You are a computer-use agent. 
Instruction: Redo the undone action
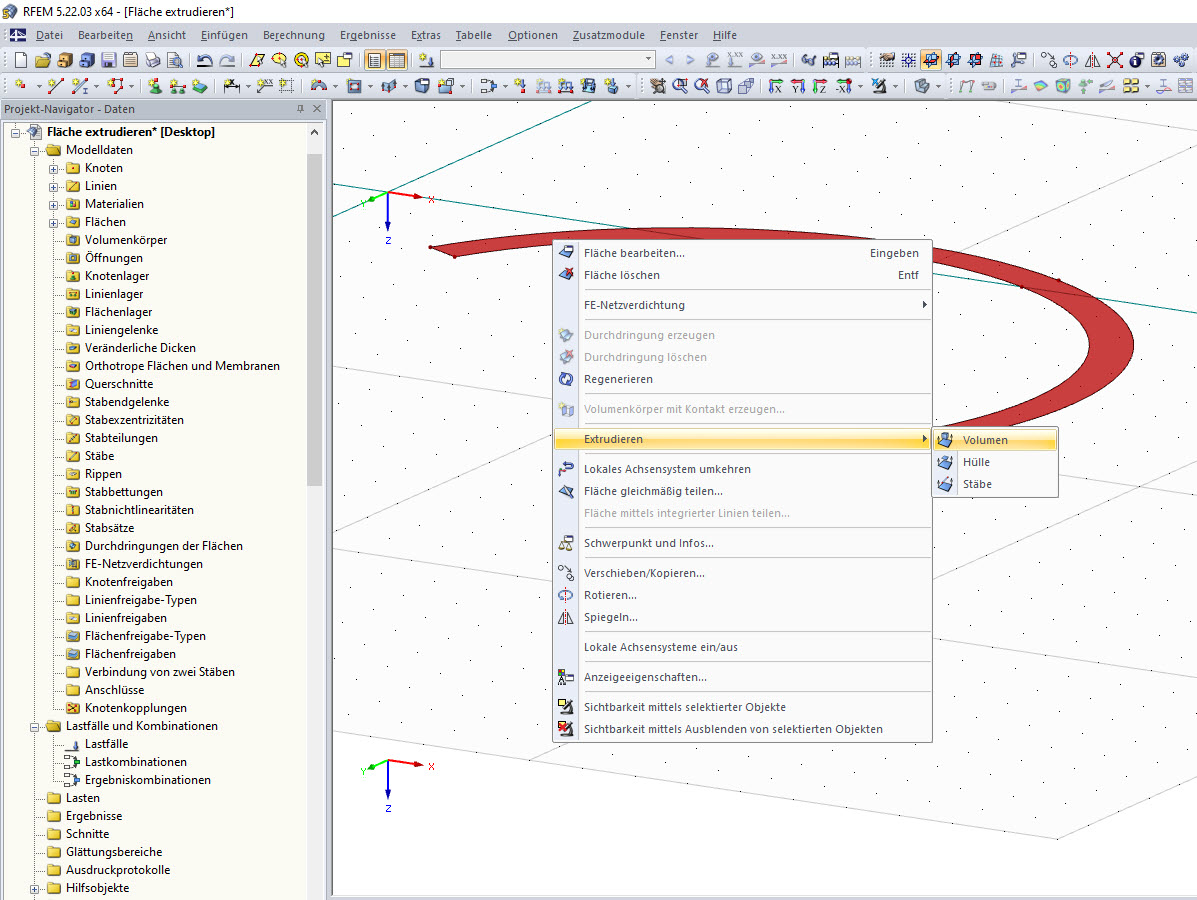(226, 59)
